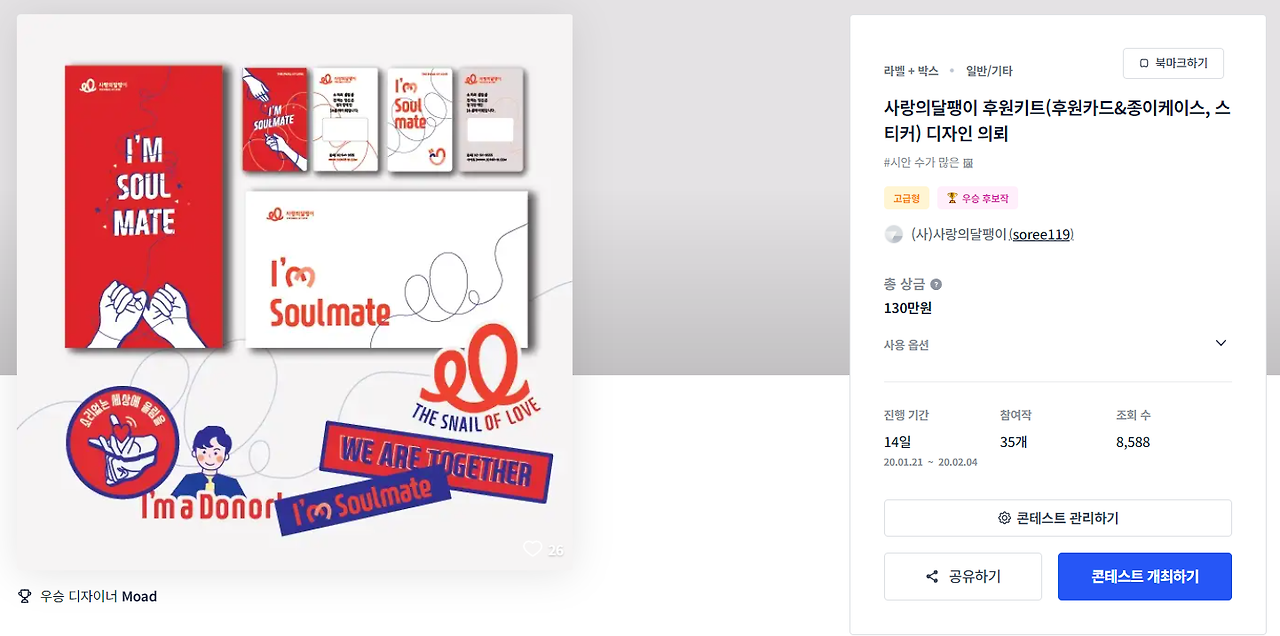This screenshot has width=1280, height=636.
Task: Click the client profile avatar icon
Action: tap(894, 234)
